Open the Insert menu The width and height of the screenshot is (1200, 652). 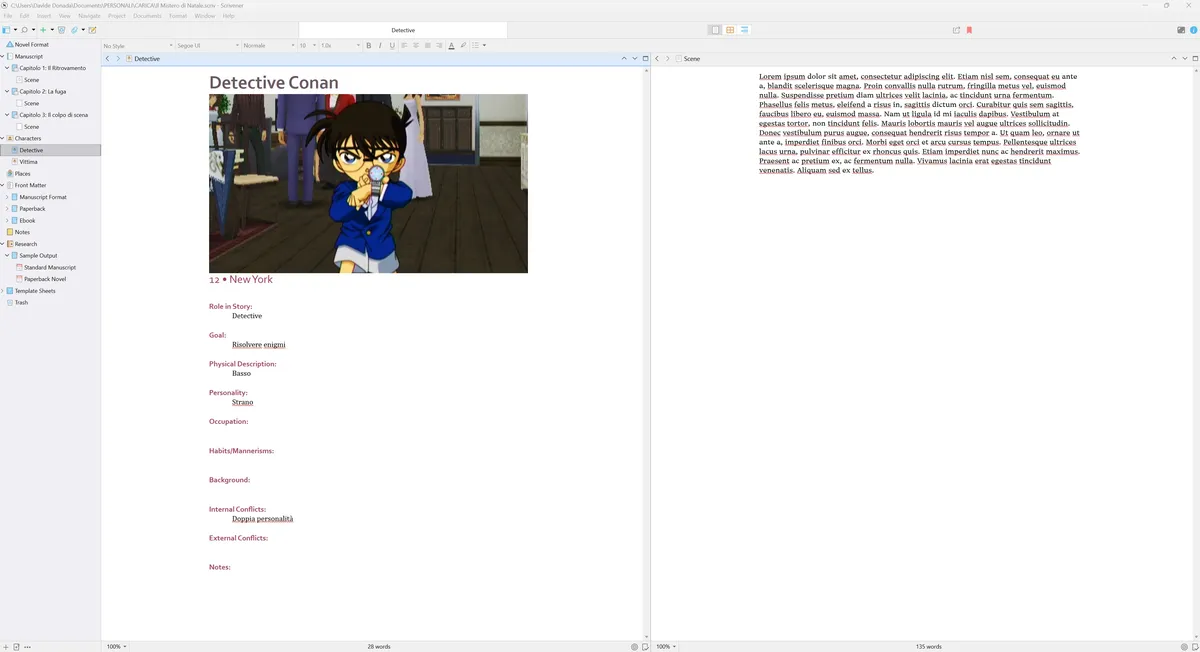tap(44, 16)
